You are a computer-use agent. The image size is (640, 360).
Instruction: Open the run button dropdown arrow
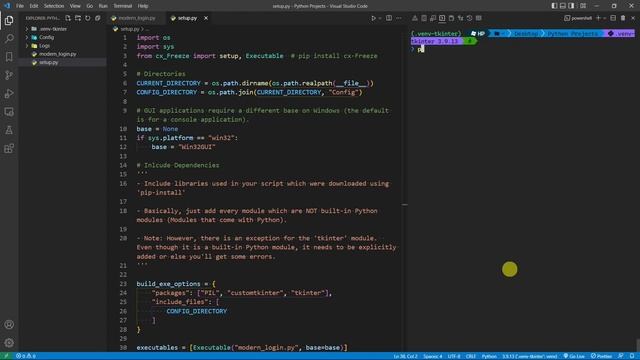[x=380, y=18]
